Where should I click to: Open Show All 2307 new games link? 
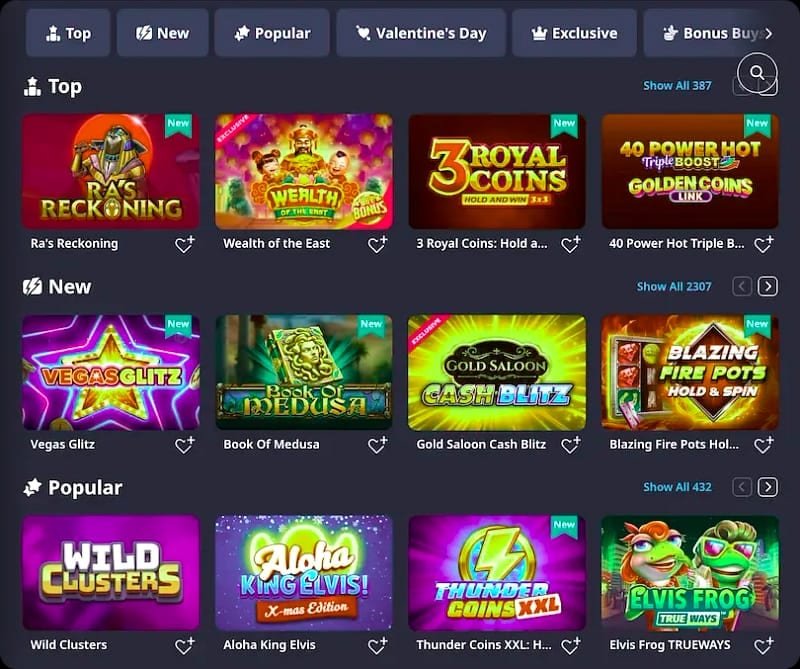pyautogui.click(x=673, y=286)
